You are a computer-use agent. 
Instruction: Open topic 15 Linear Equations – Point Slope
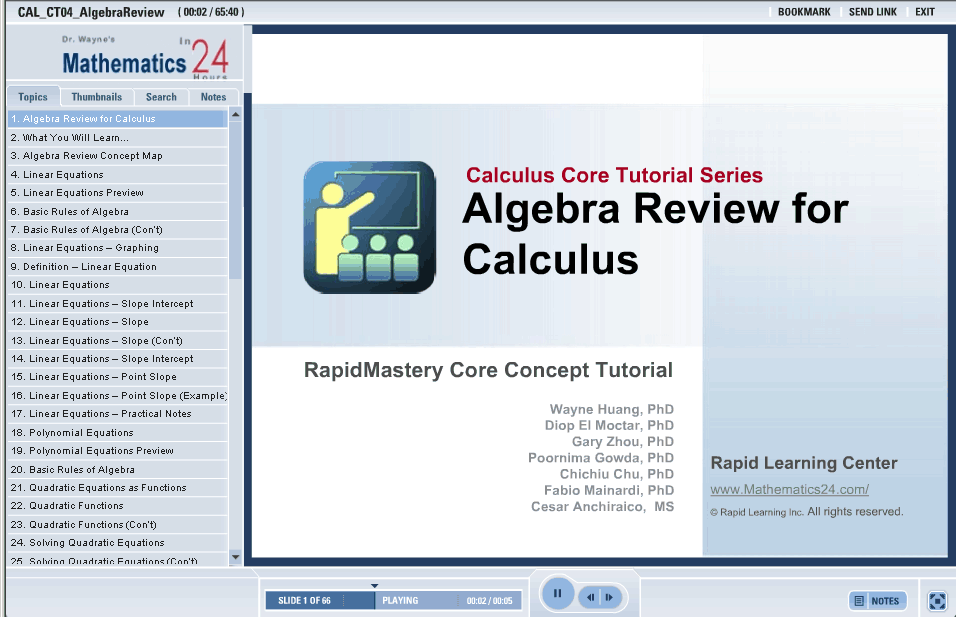118,377
